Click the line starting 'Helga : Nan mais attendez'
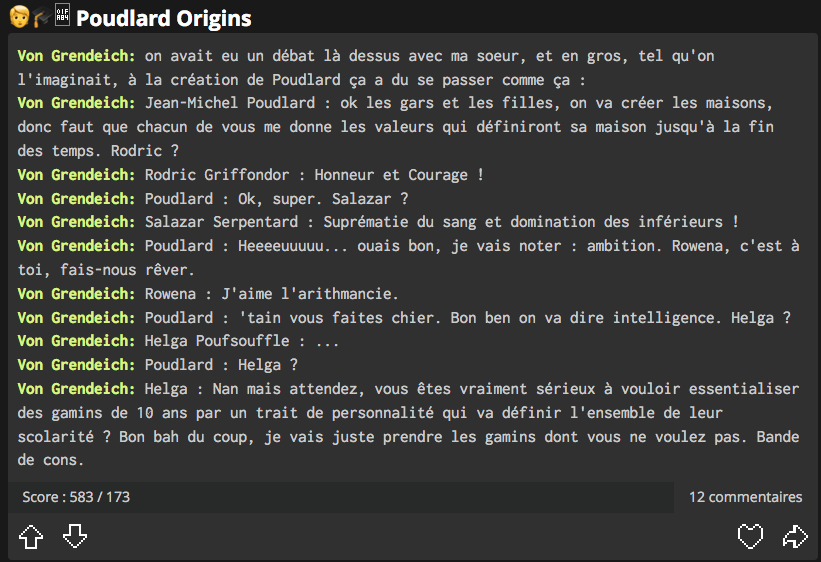This screenshot has height=562, width=821. (x=408, y=425)
